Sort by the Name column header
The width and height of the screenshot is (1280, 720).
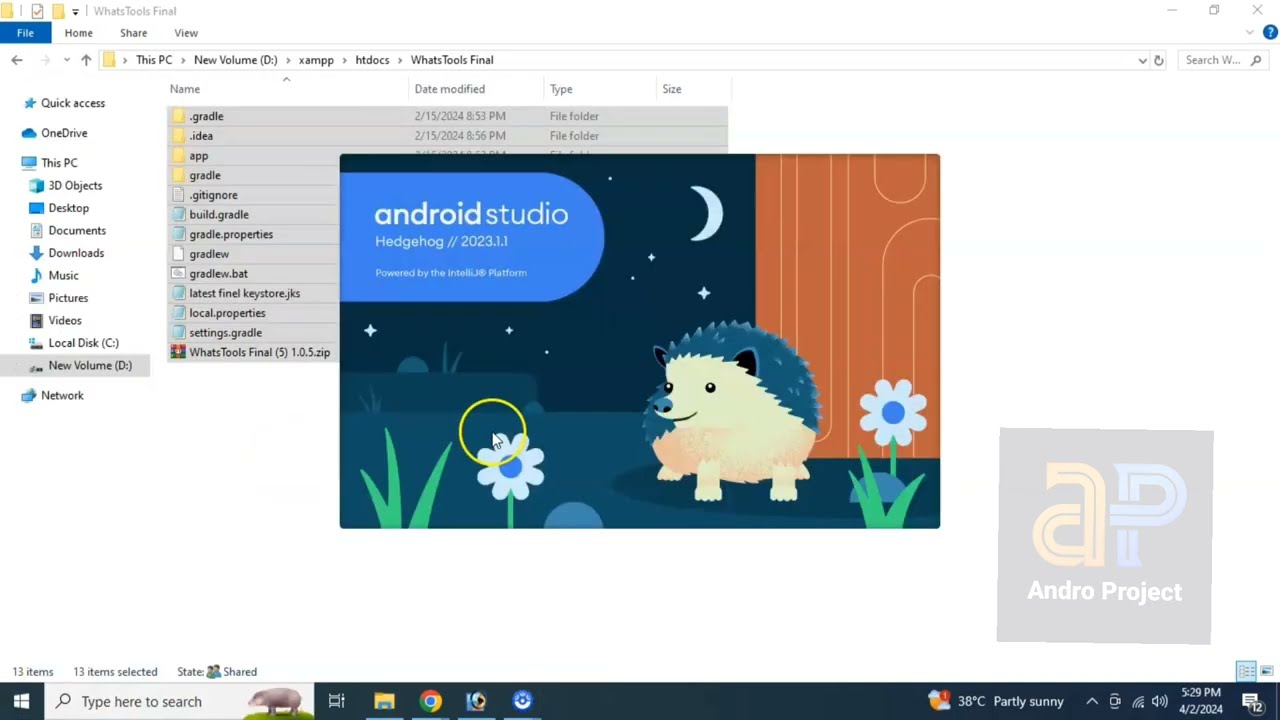288,89
